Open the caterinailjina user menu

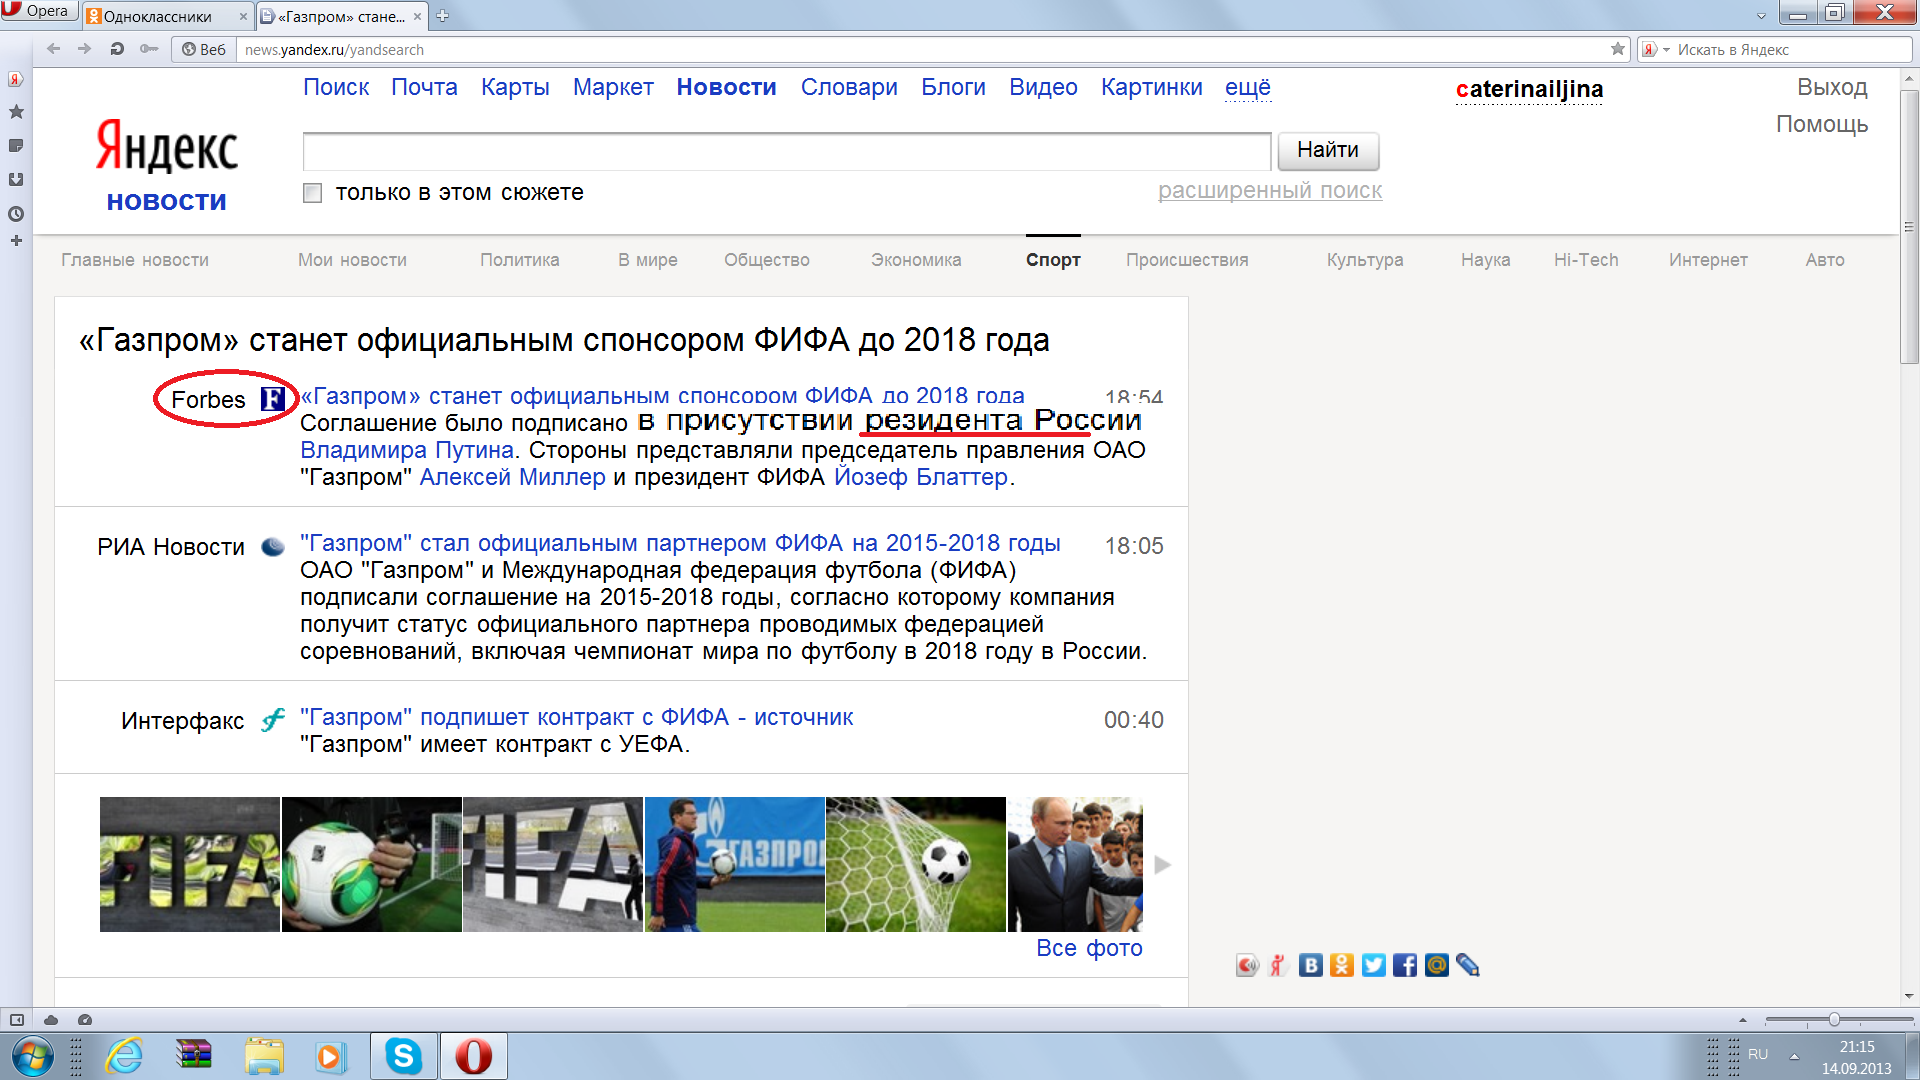[x=1529, y=89]
